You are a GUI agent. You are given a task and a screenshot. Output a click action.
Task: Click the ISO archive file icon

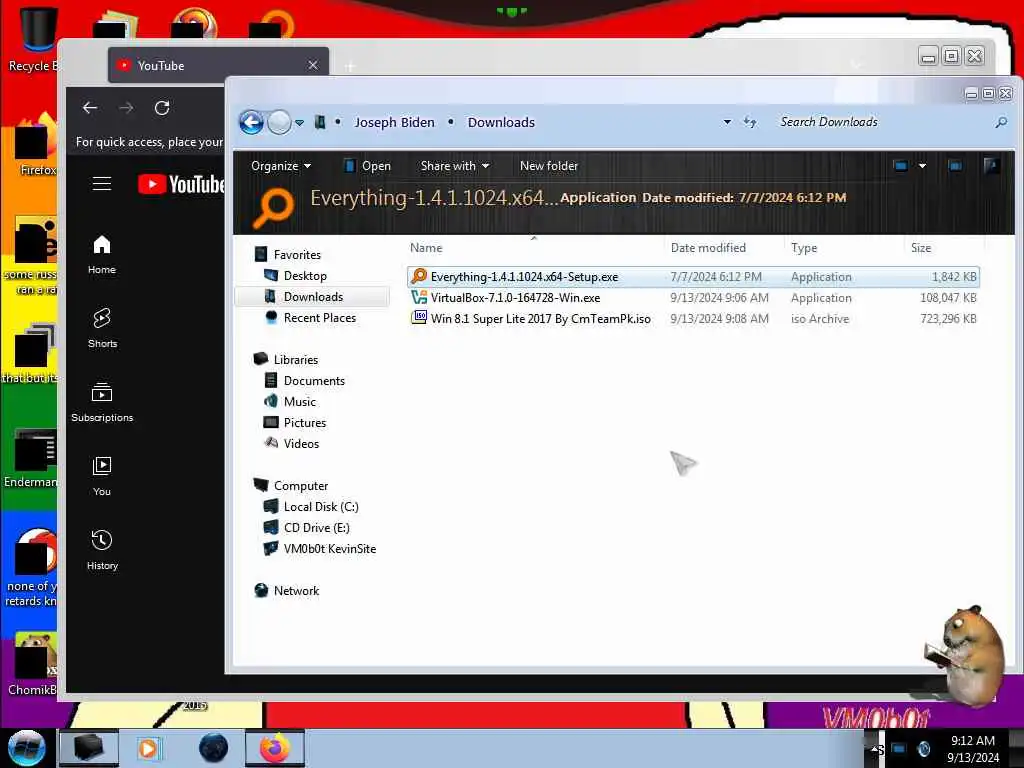419,318
